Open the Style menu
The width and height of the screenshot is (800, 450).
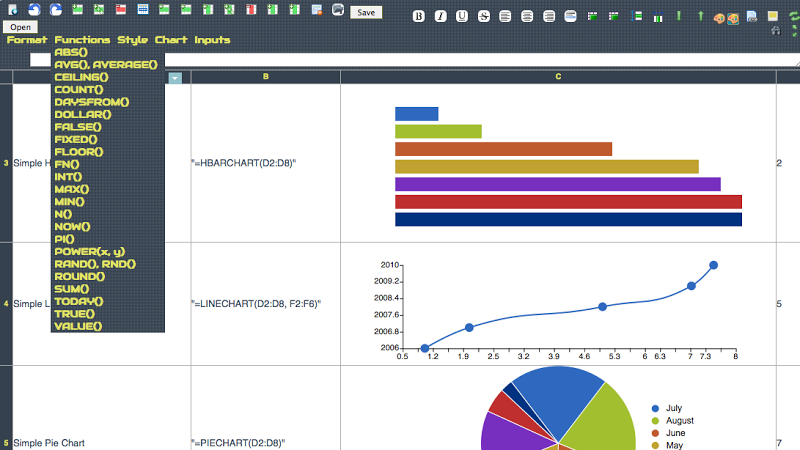coord(133,40)
